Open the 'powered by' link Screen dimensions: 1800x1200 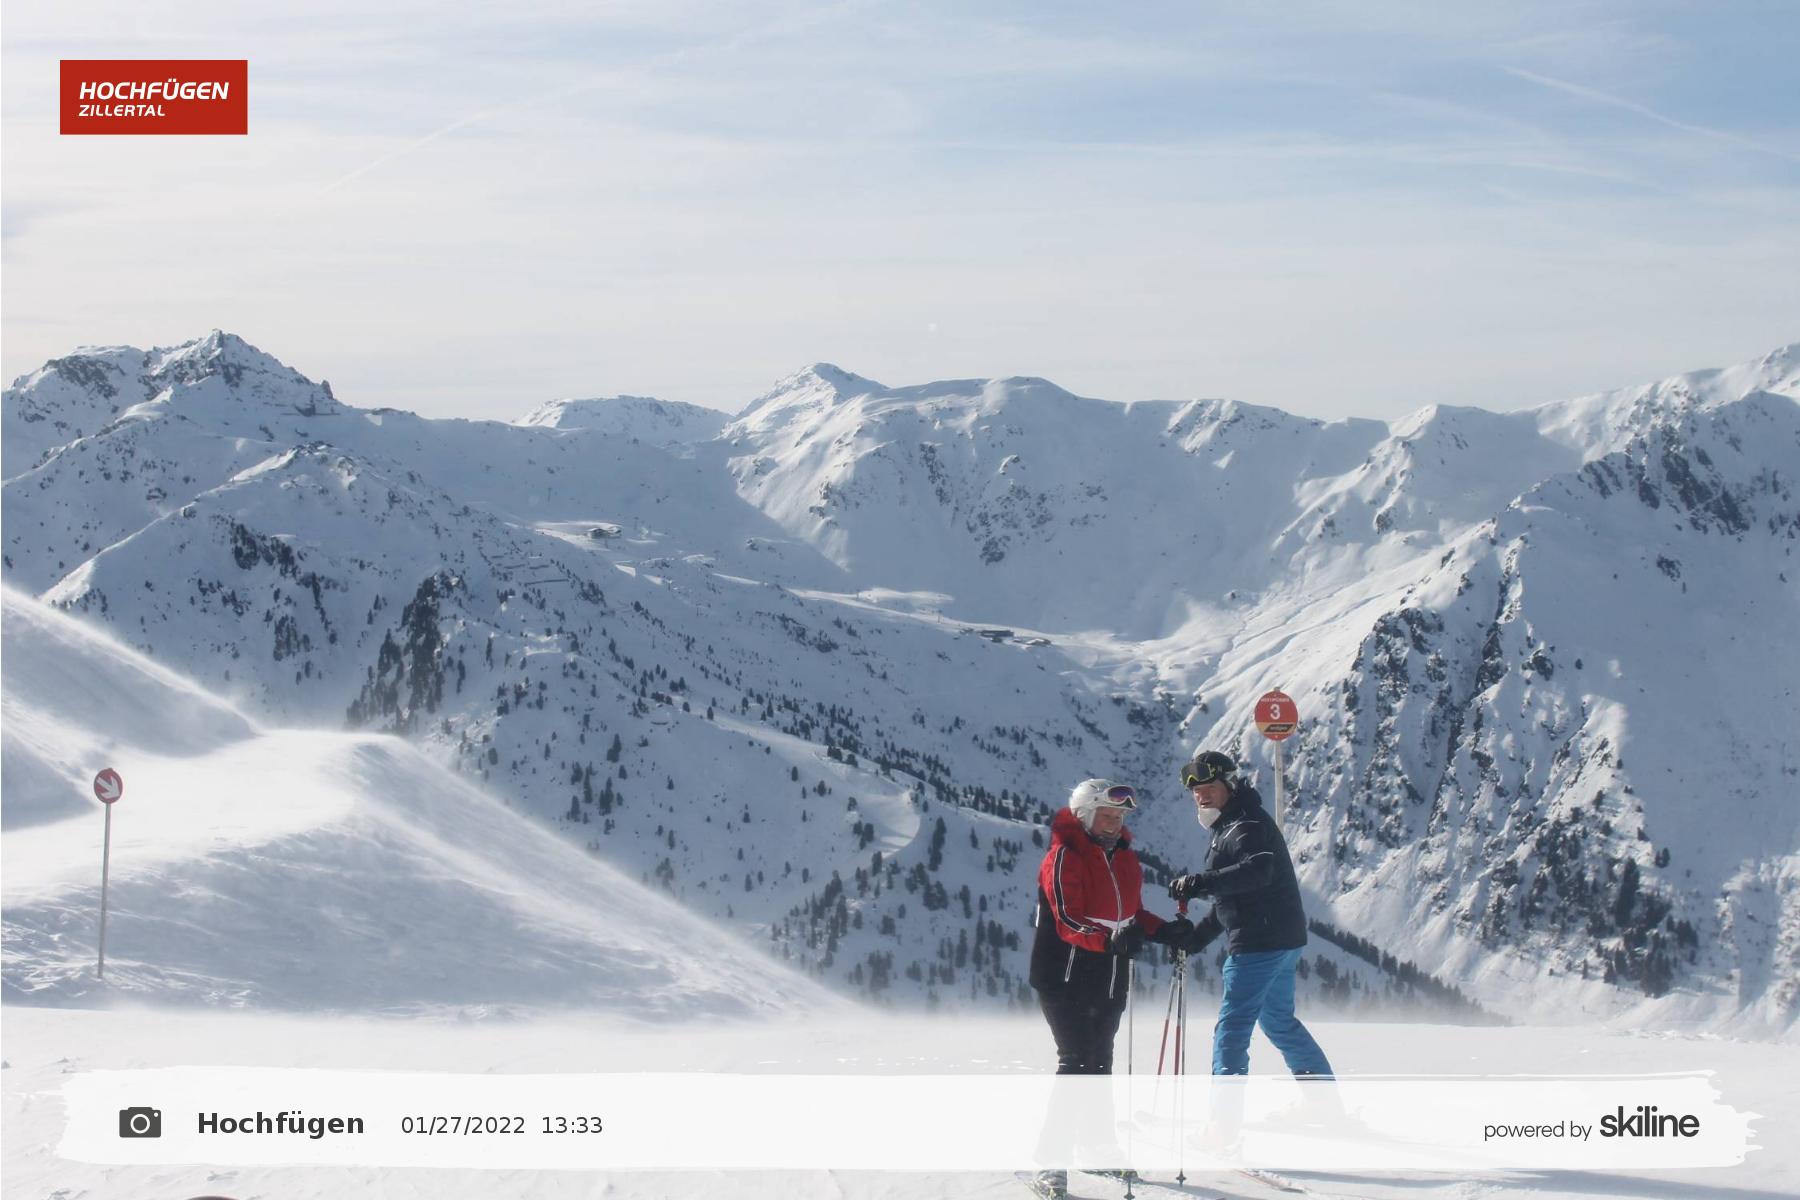click(1536, 1130)
